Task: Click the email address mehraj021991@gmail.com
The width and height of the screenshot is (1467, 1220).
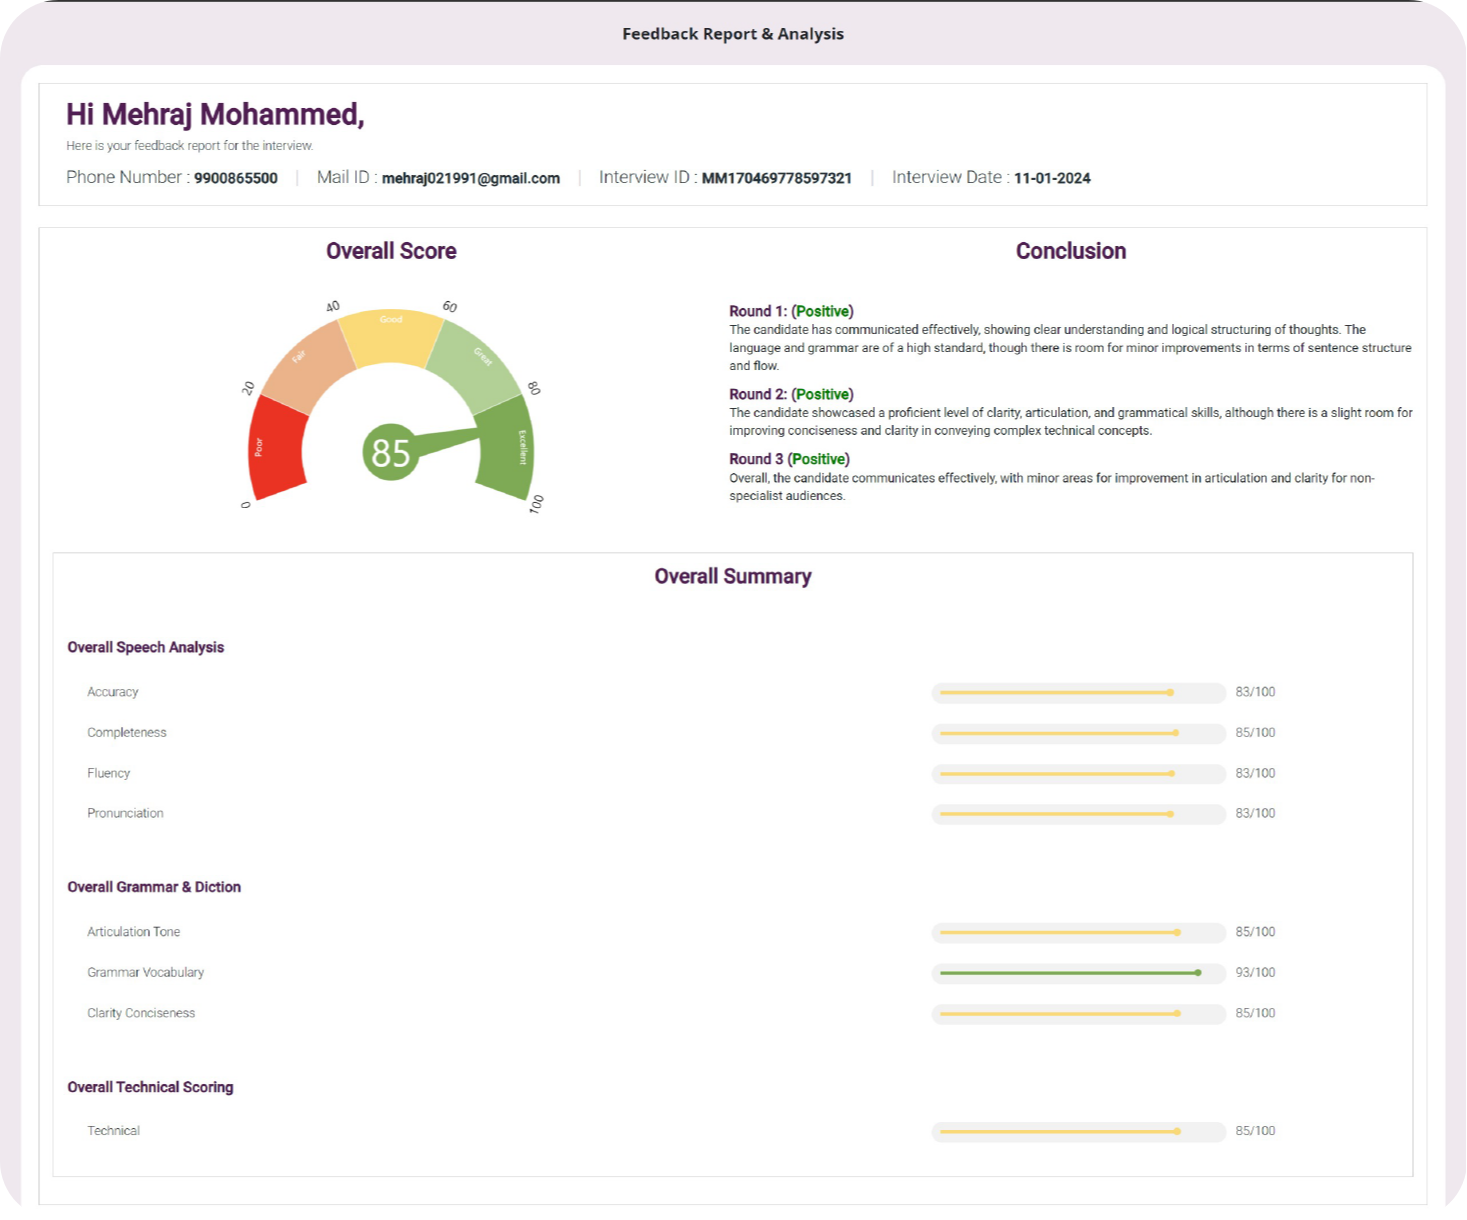Action: pos(470,178)
